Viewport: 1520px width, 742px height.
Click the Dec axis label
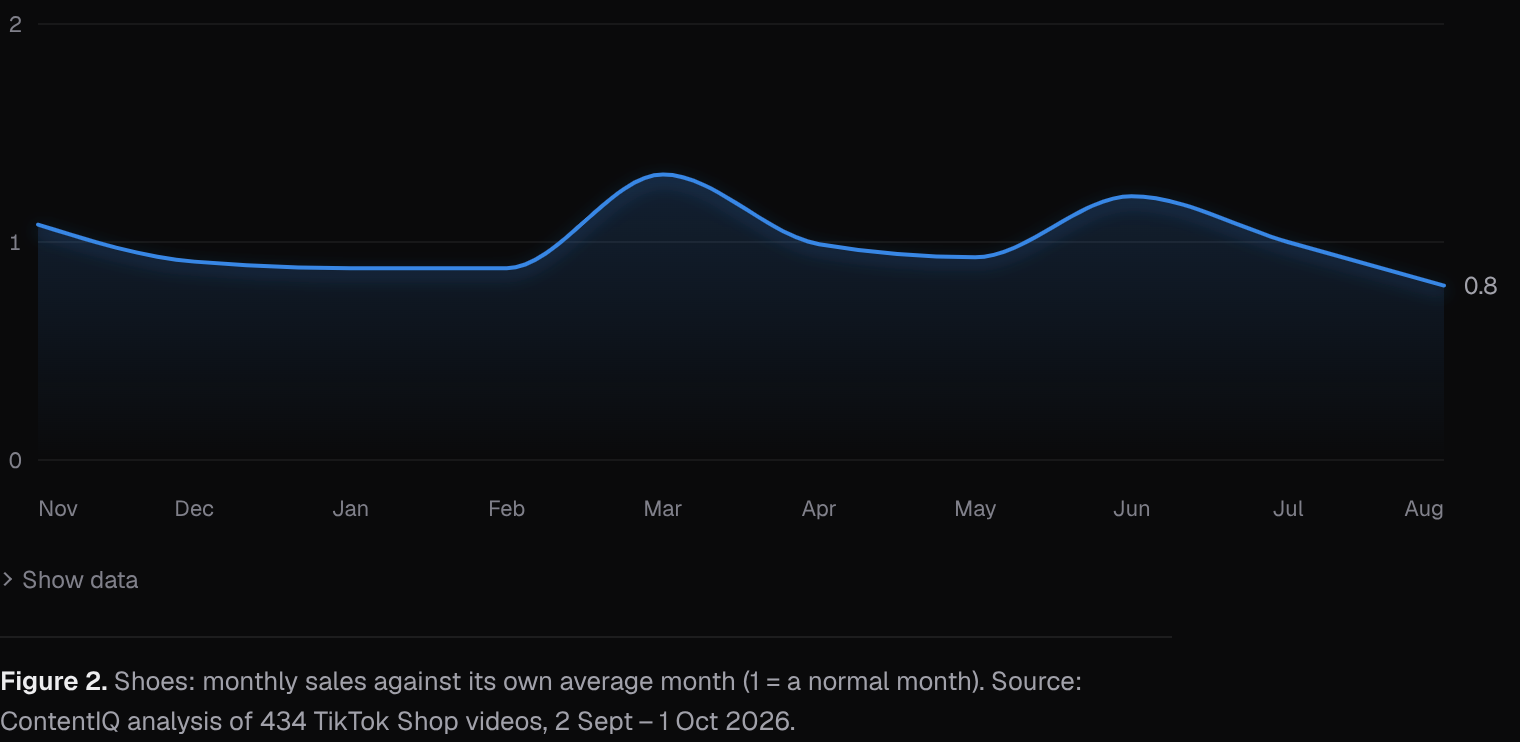(x=194, y=509)
